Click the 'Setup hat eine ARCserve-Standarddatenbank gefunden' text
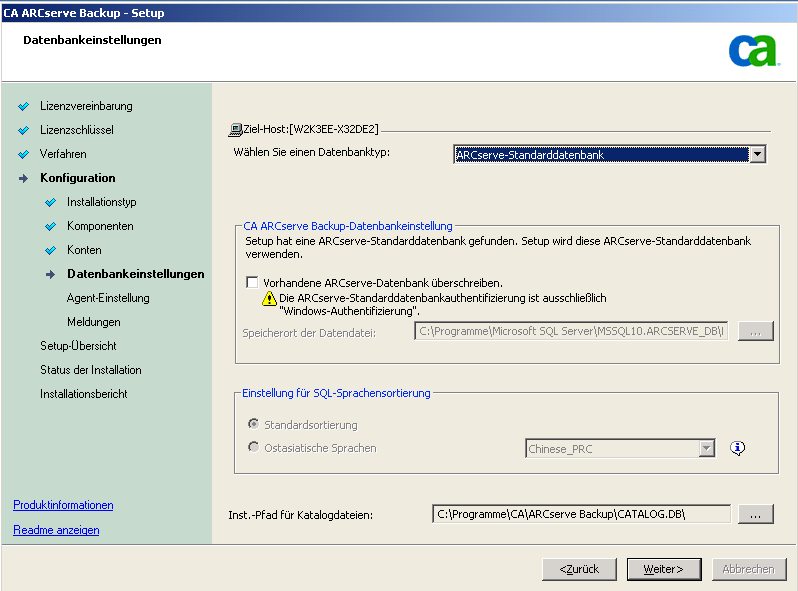Screen dimensions: 798x591 tap(498, 247)
